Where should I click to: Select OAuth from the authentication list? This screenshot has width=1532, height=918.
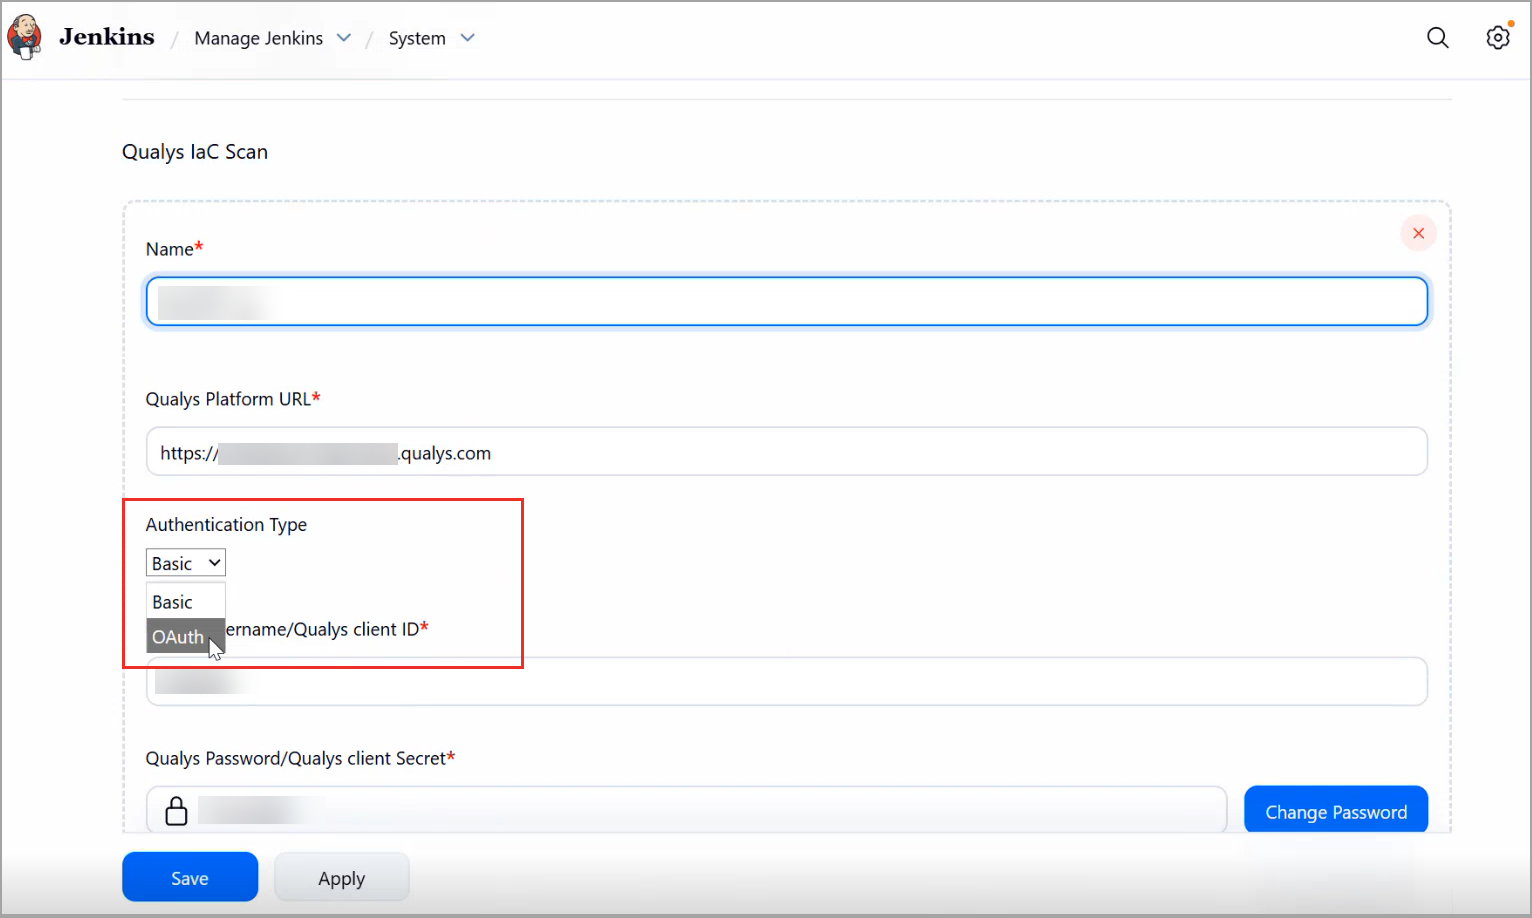[x=186, y=637]
